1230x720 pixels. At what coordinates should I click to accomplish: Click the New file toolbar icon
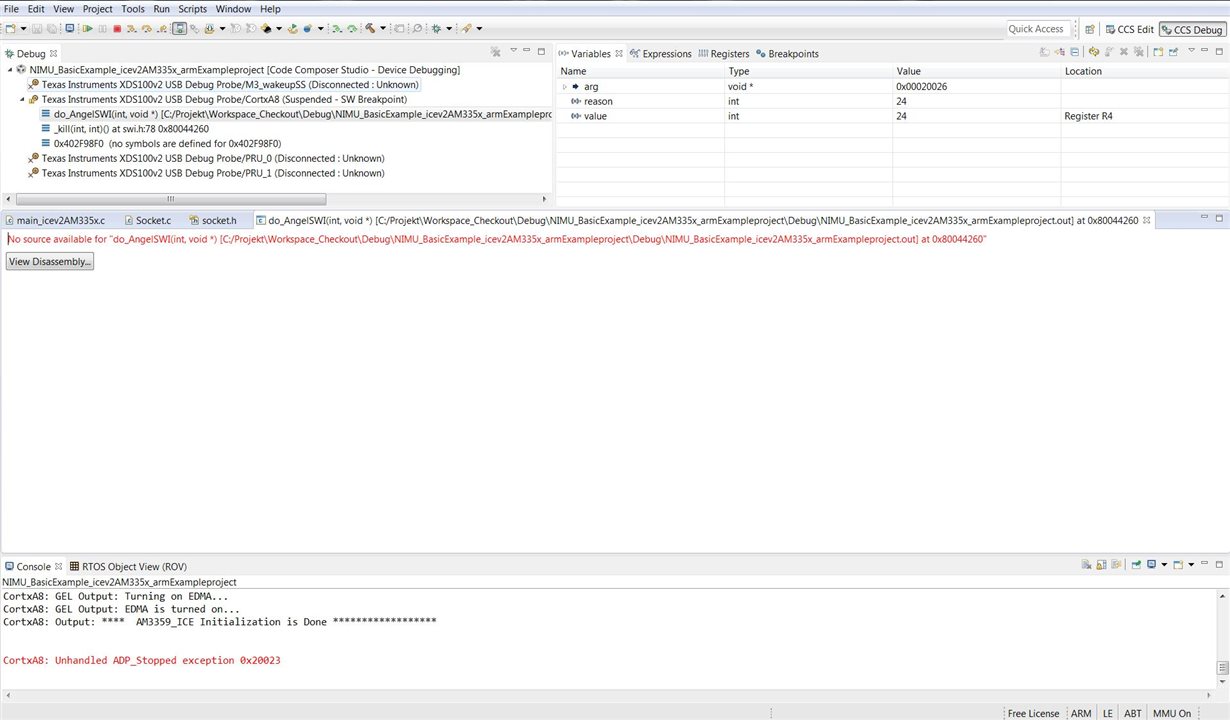[x=9, y=29]
